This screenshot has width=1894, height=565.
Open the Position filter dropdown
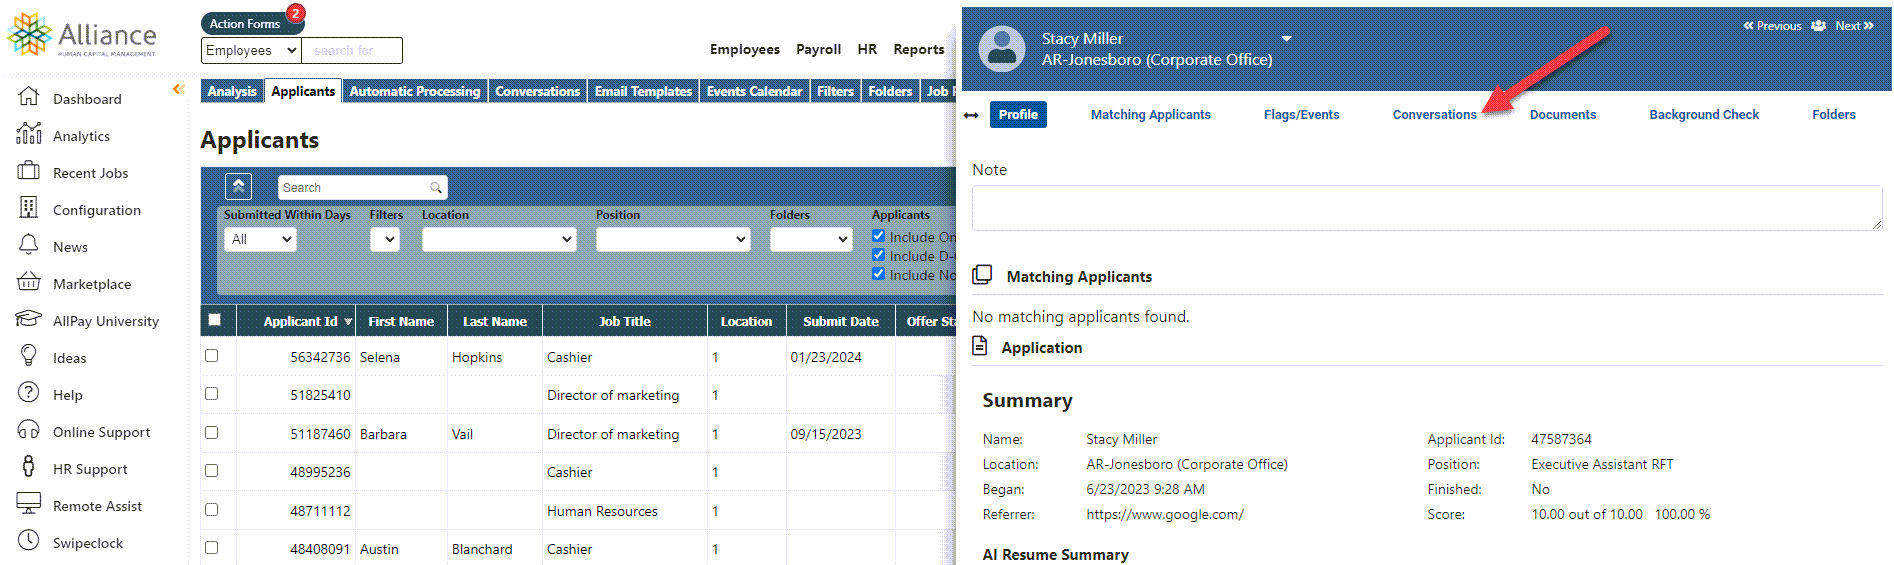pos(673,239)
